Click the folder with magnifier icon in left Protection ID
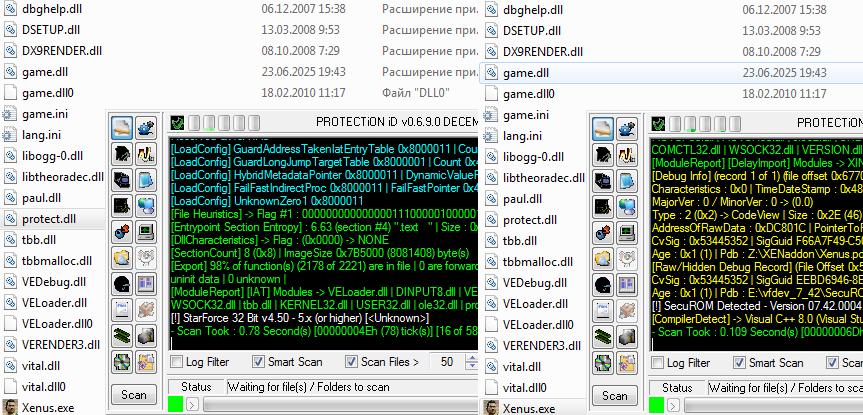The image size is (863, 415). coord(121,258)
